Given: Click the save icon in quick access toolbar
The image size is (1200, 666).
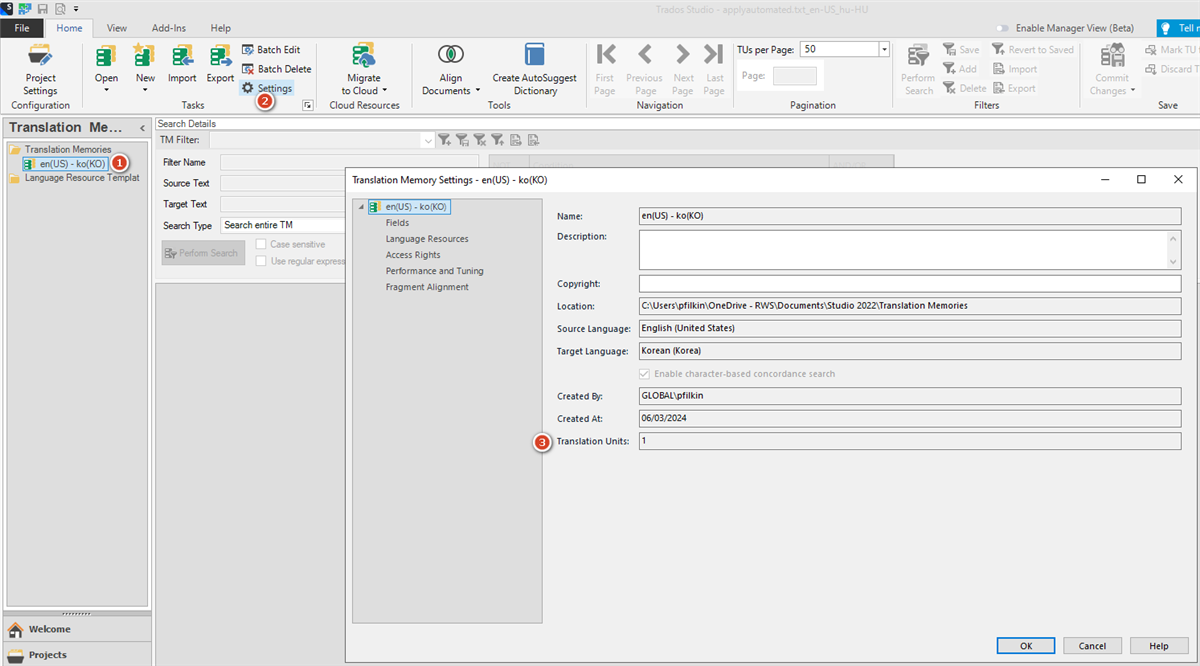Looking at the screenshot, I should (43, 8).
